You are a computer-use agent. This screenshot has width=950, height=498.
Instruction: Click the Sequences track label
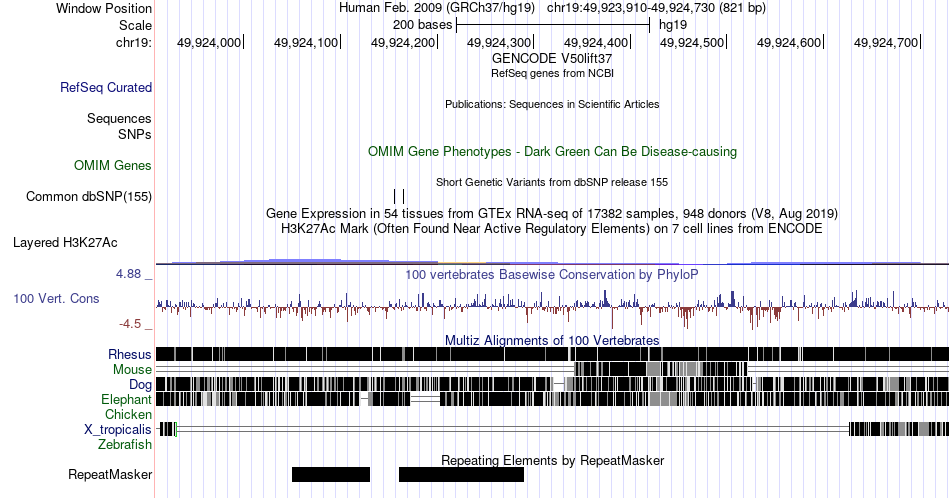[119, 118]
